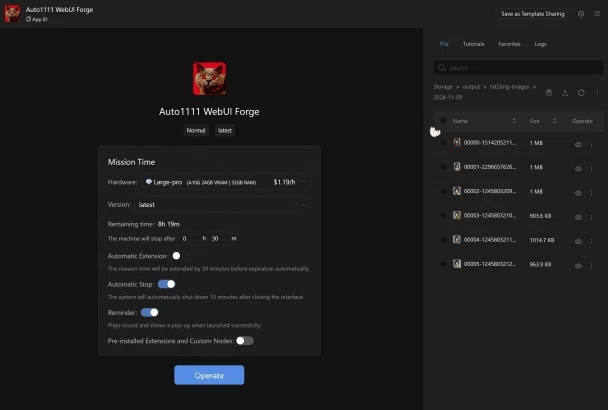Preview file 00001-2296657626 with eye icon

pyautogui.click(x=578, y=169)
